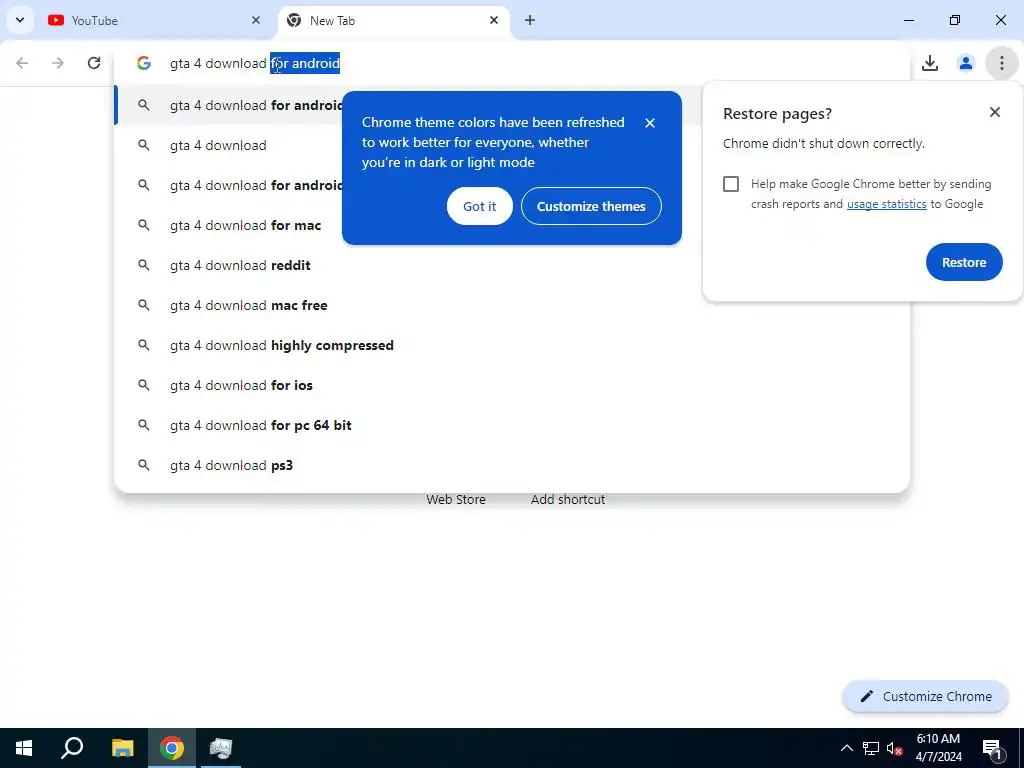Click the Restore button

(964, 263)
